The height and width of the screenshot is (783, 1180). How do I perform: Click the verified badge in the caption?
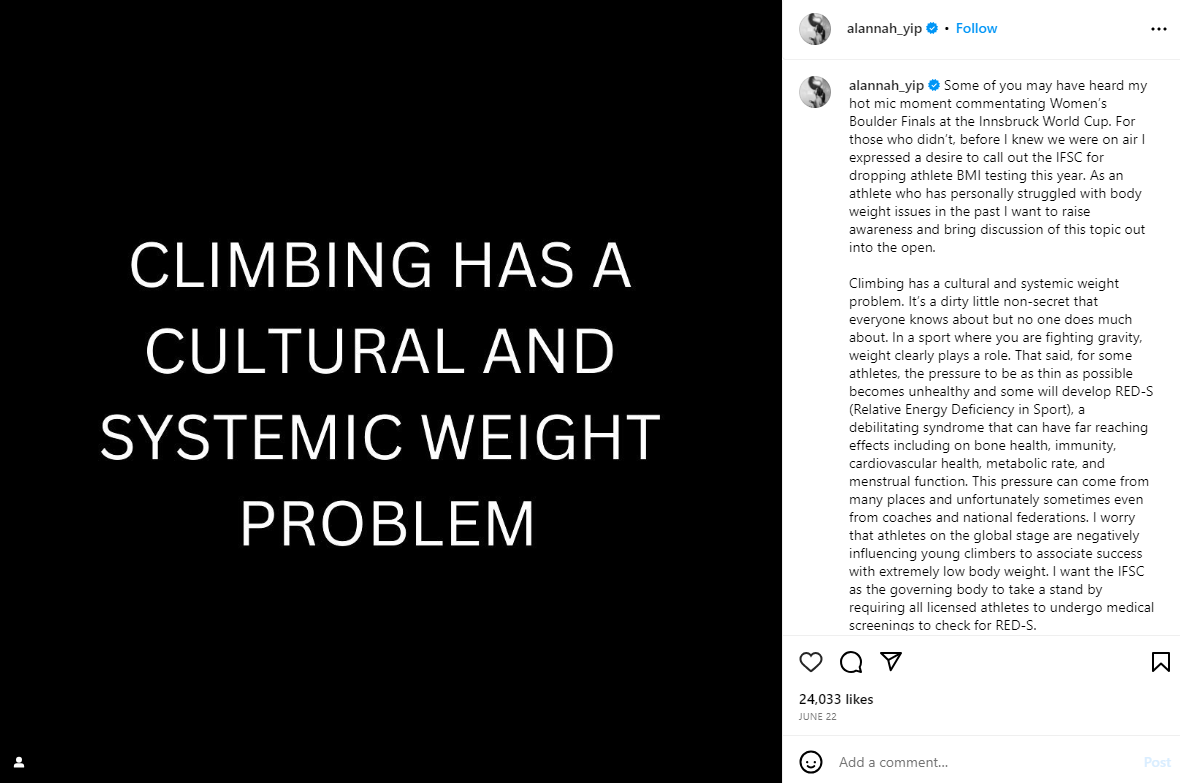tap(934, 85)
